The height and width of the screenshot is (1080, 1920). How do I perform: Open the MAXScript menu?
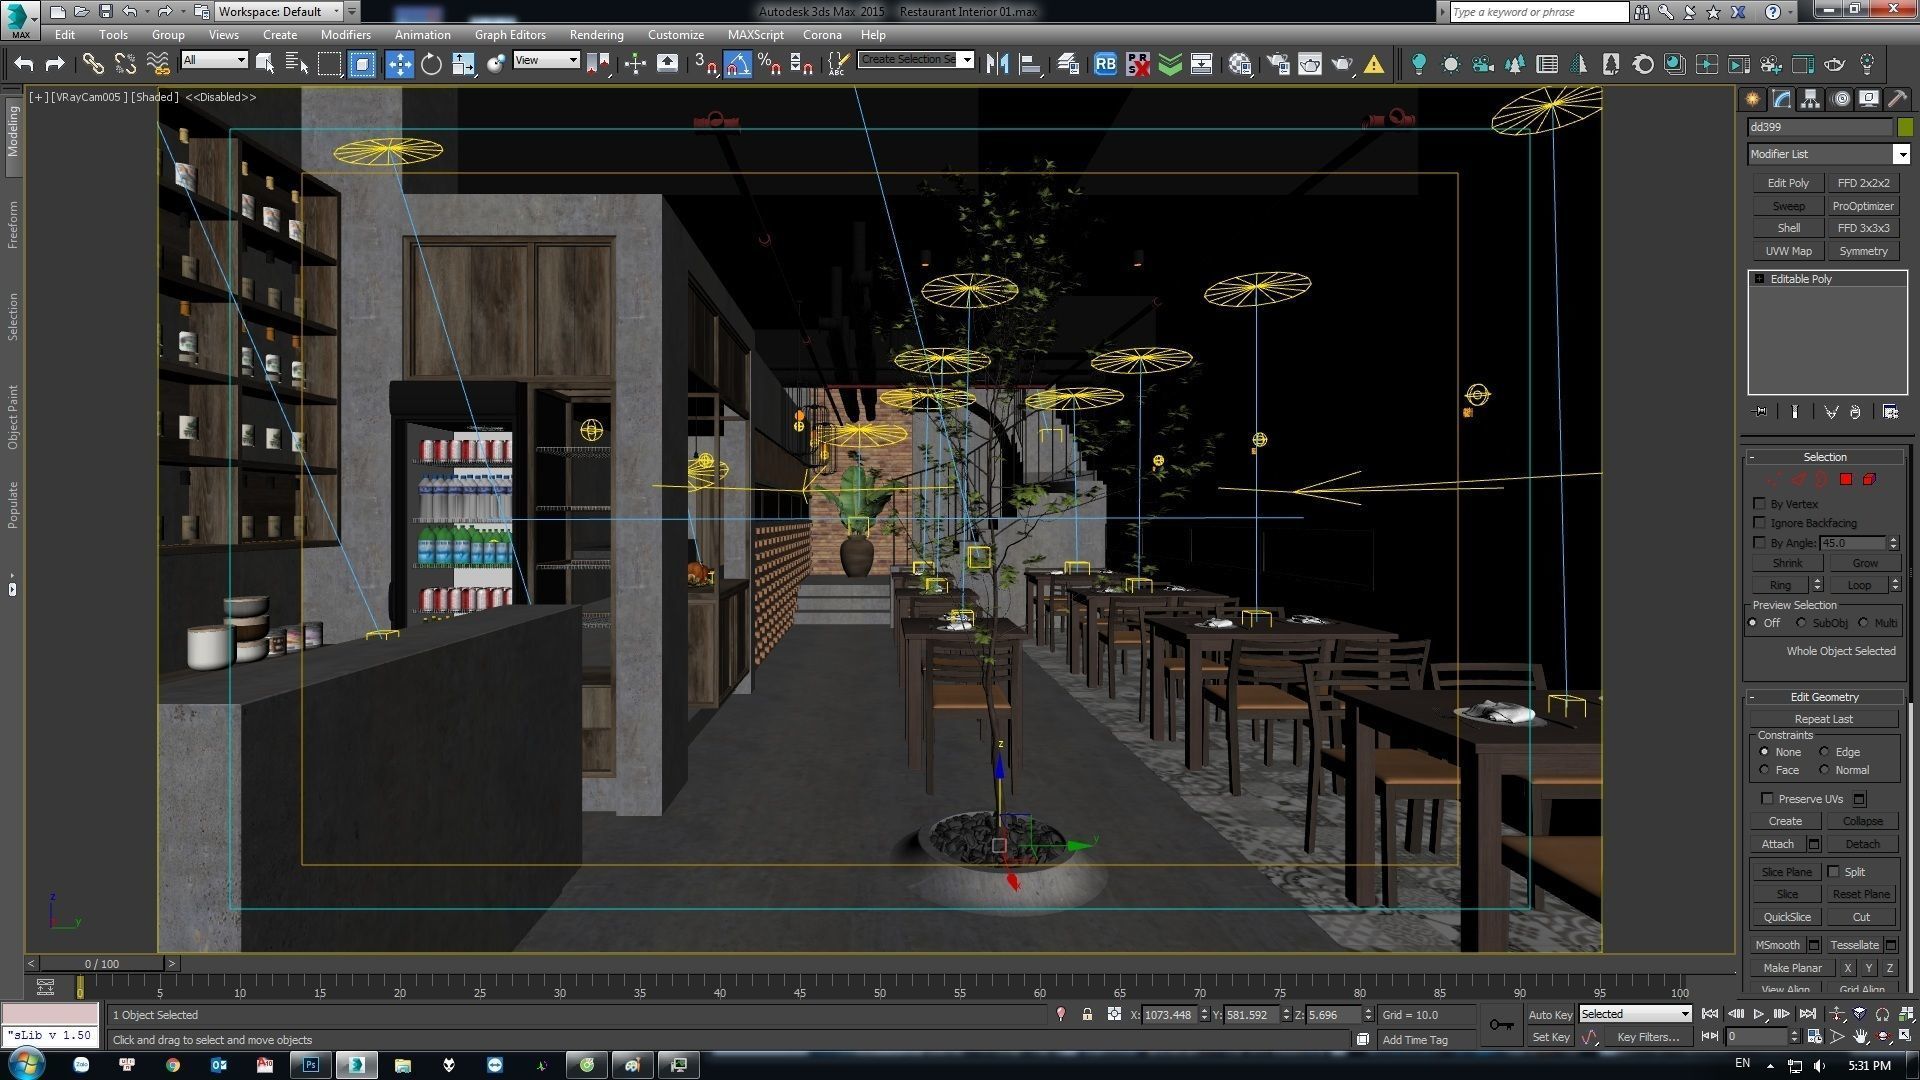point(755,34)
